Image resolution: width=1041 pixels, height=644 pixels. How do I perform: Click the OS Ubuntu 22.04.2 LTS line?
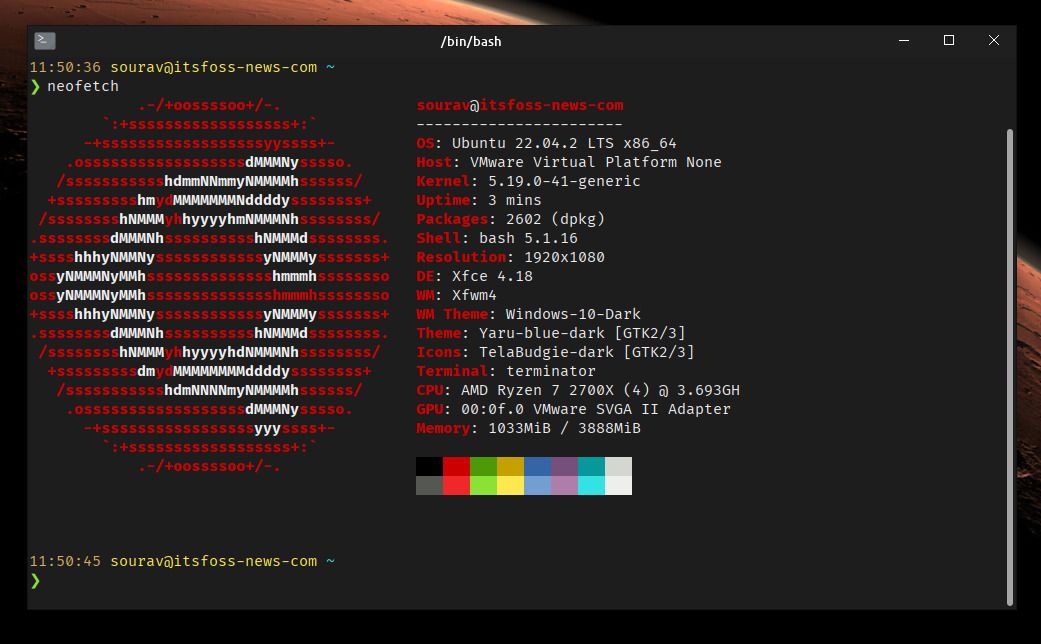[546, 143]
